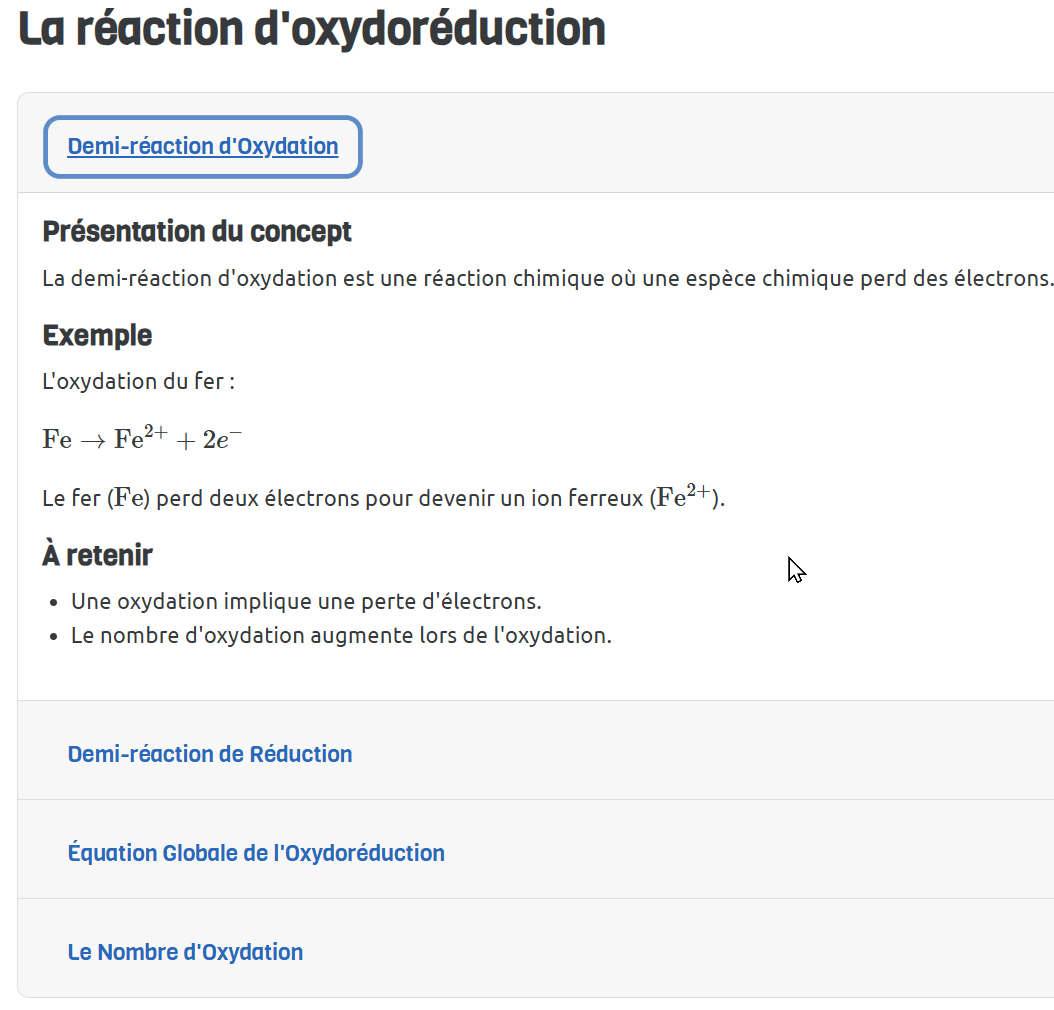The height and width of the screenshot is (1010, 1054).
Task: Open the Le Nombre d'Oxydation section
Action: click(185, 952)
